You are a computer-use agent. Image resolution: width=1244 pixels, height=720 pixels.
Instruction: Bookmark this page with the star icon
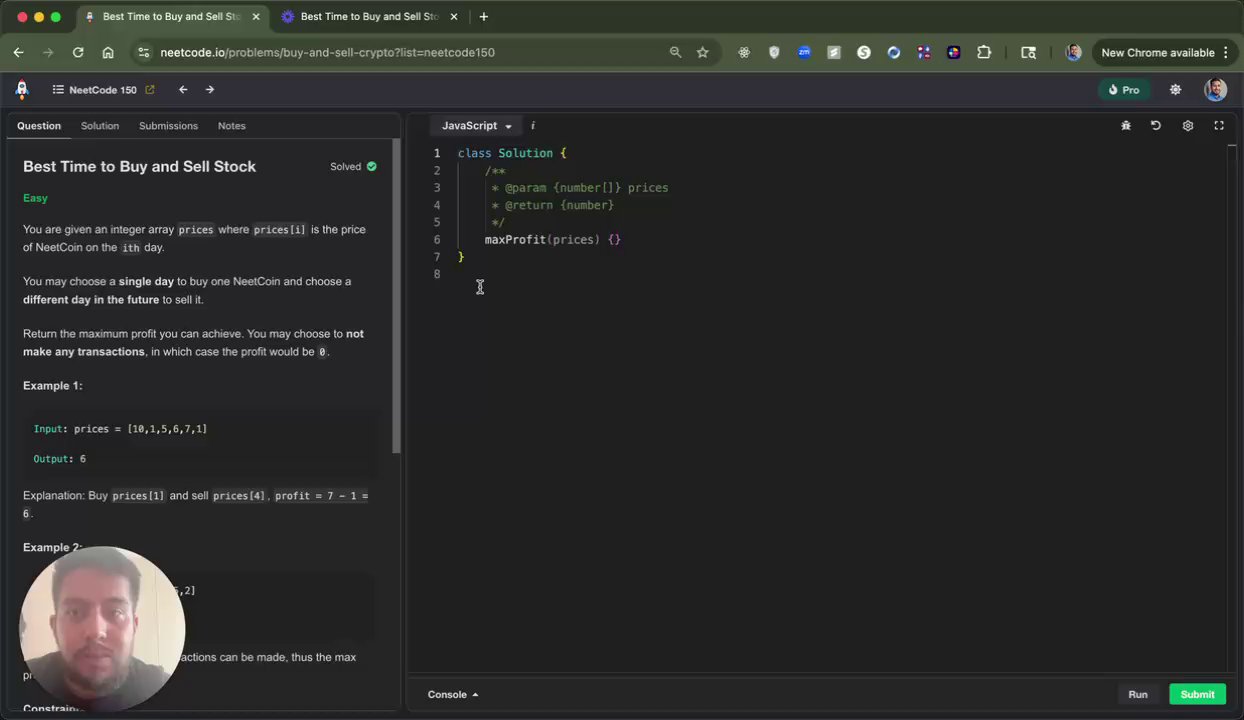pos(703,53)
